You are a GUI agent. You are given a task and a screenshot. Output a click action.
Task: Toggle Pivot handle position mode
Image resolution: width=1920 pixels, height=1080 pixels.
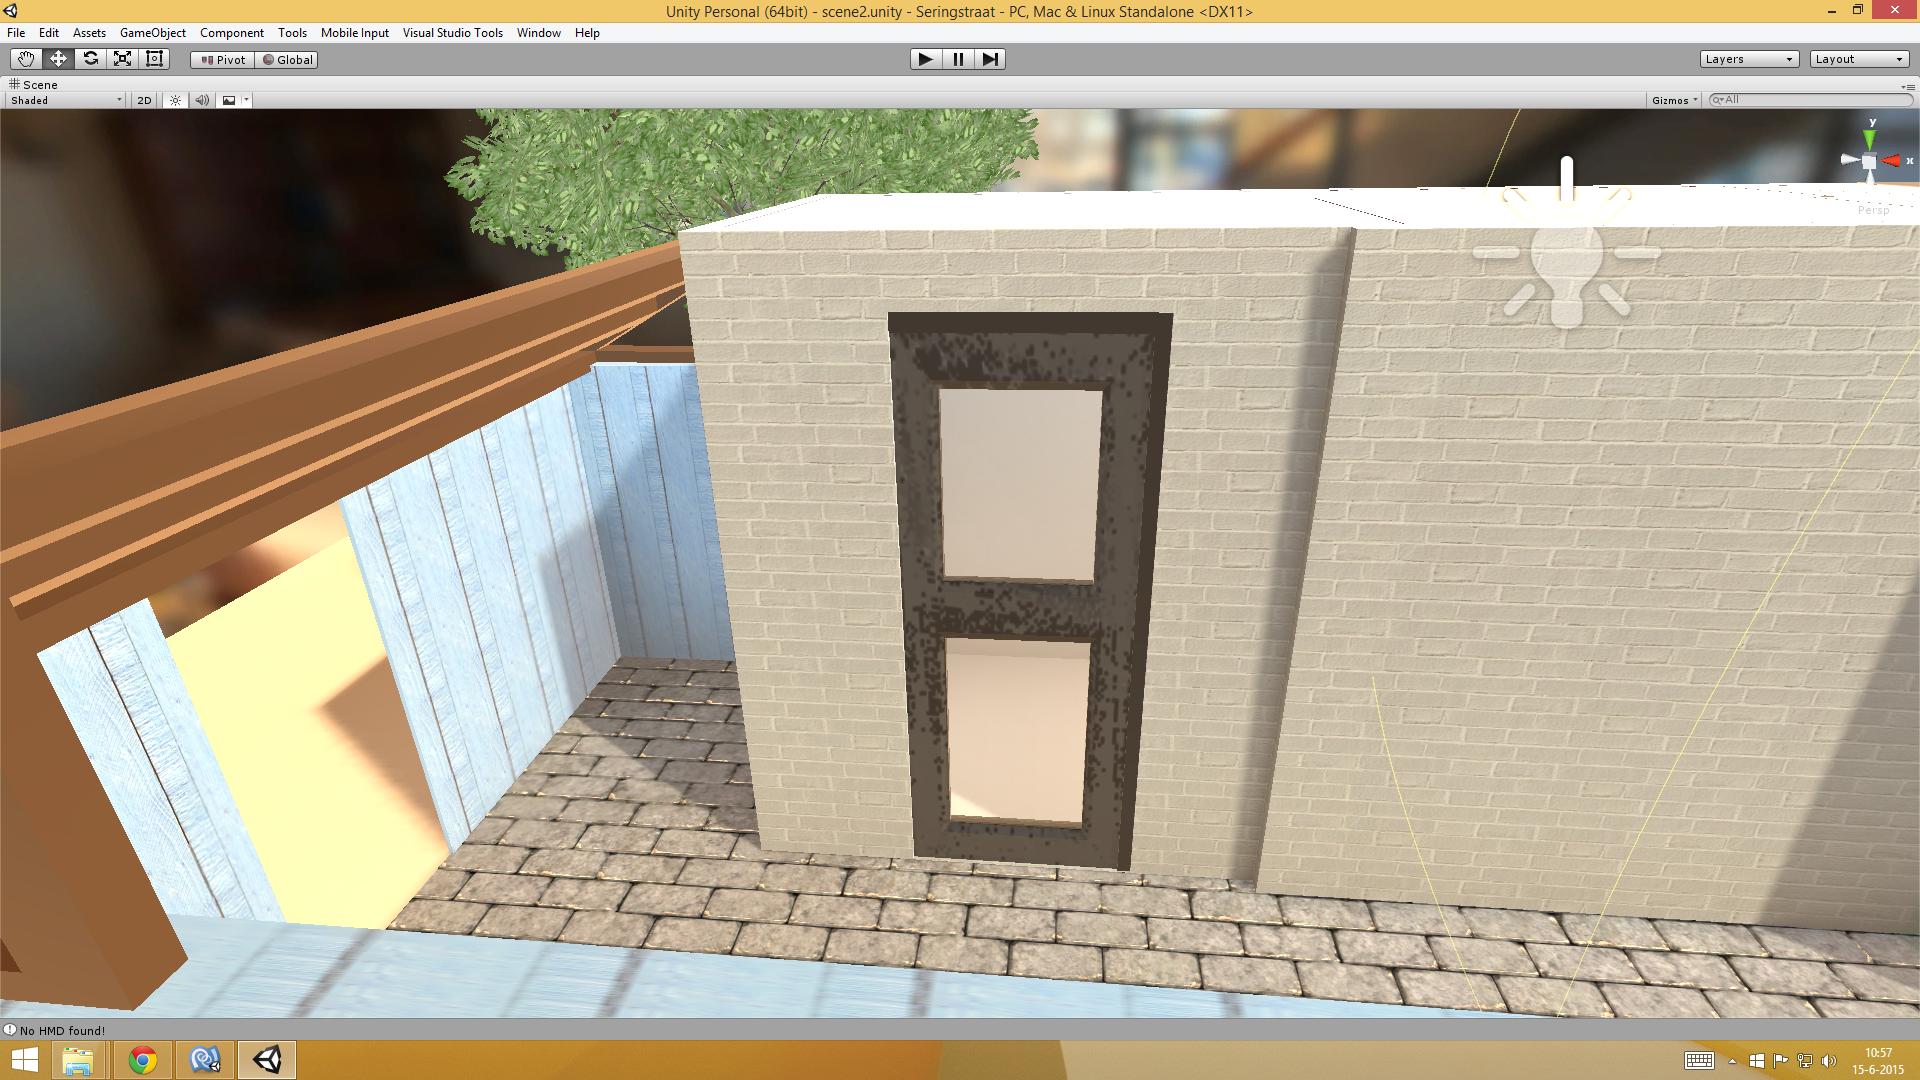click(x=223, y=60)
